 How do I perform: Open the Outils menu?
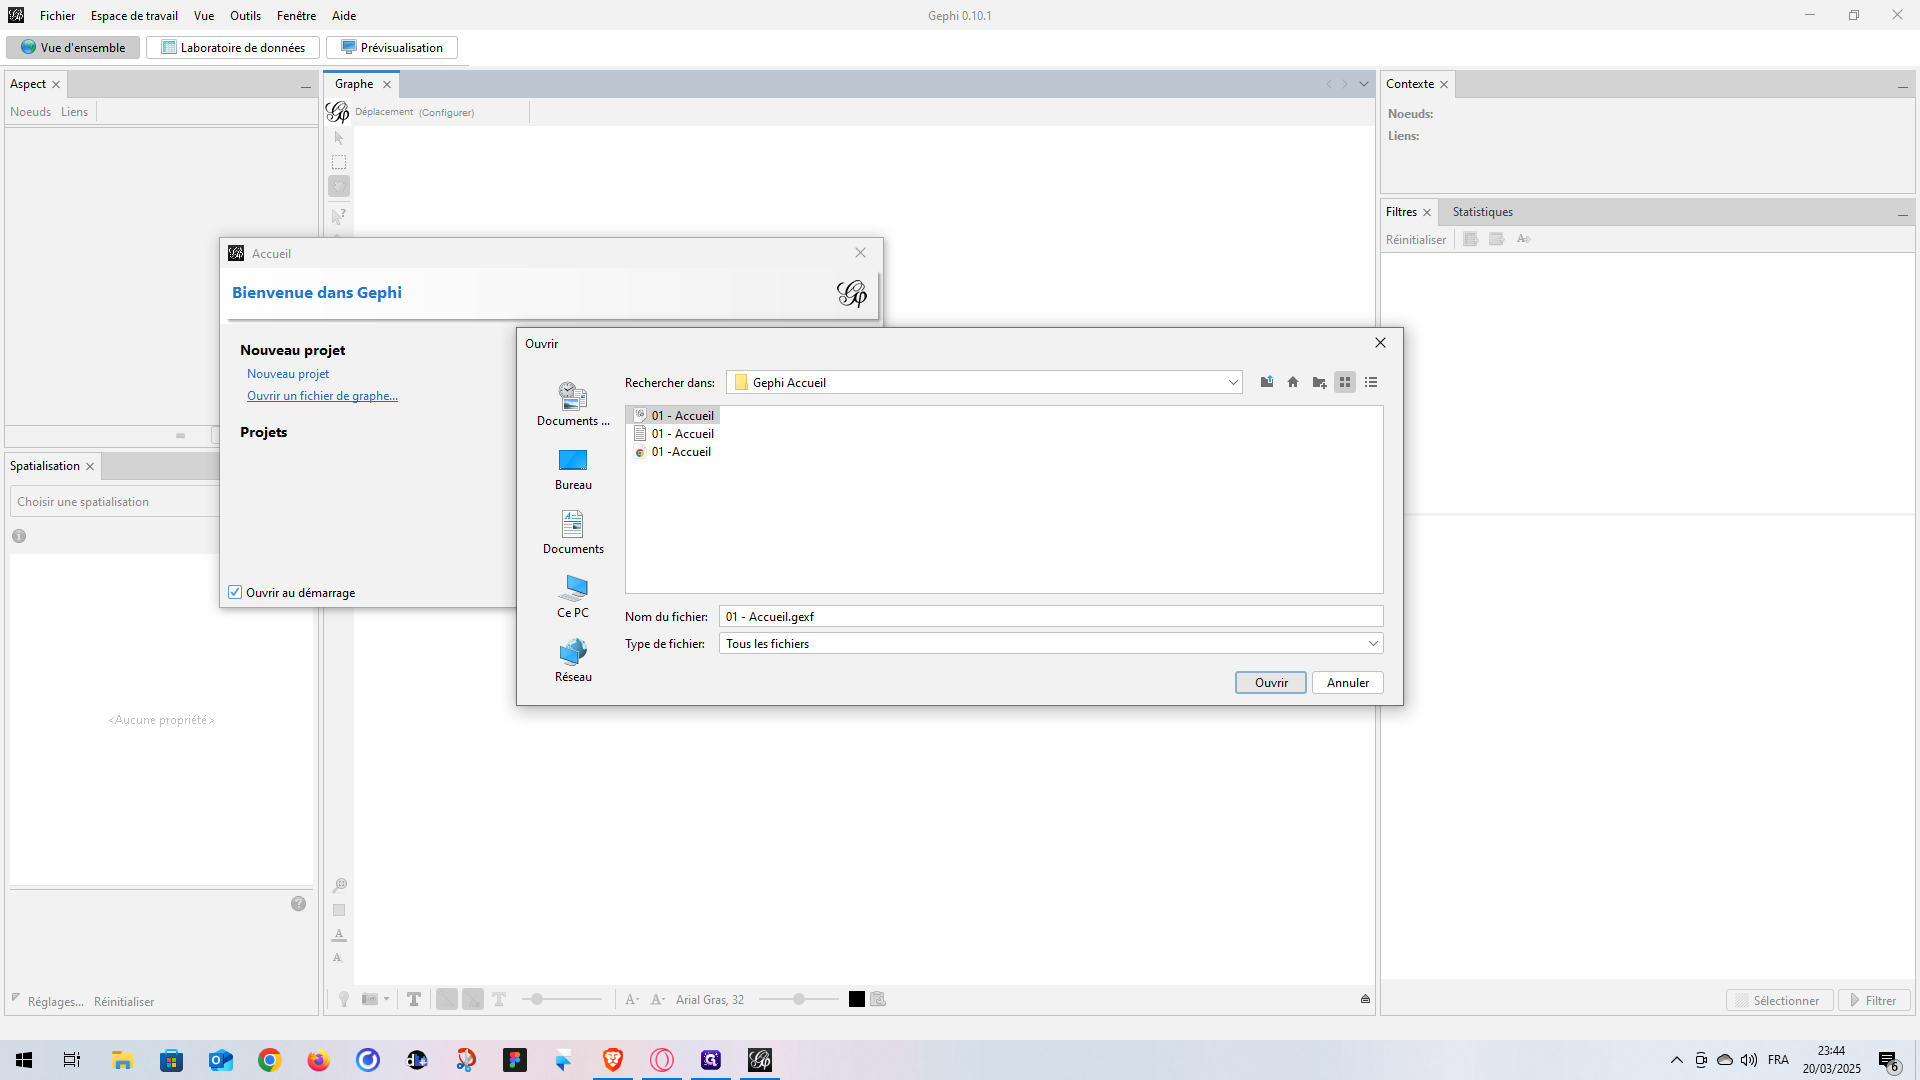coord(245,15)
